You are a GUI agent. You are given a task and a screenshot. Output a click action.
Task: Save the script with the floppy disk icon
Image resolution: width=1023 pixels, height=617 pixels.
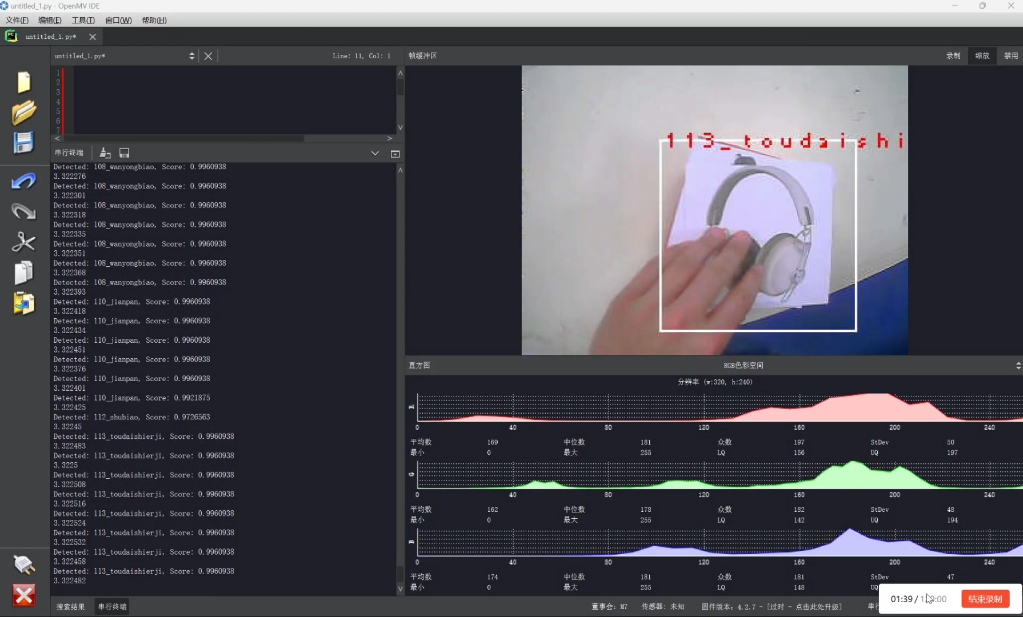click(x=23, y=143)
